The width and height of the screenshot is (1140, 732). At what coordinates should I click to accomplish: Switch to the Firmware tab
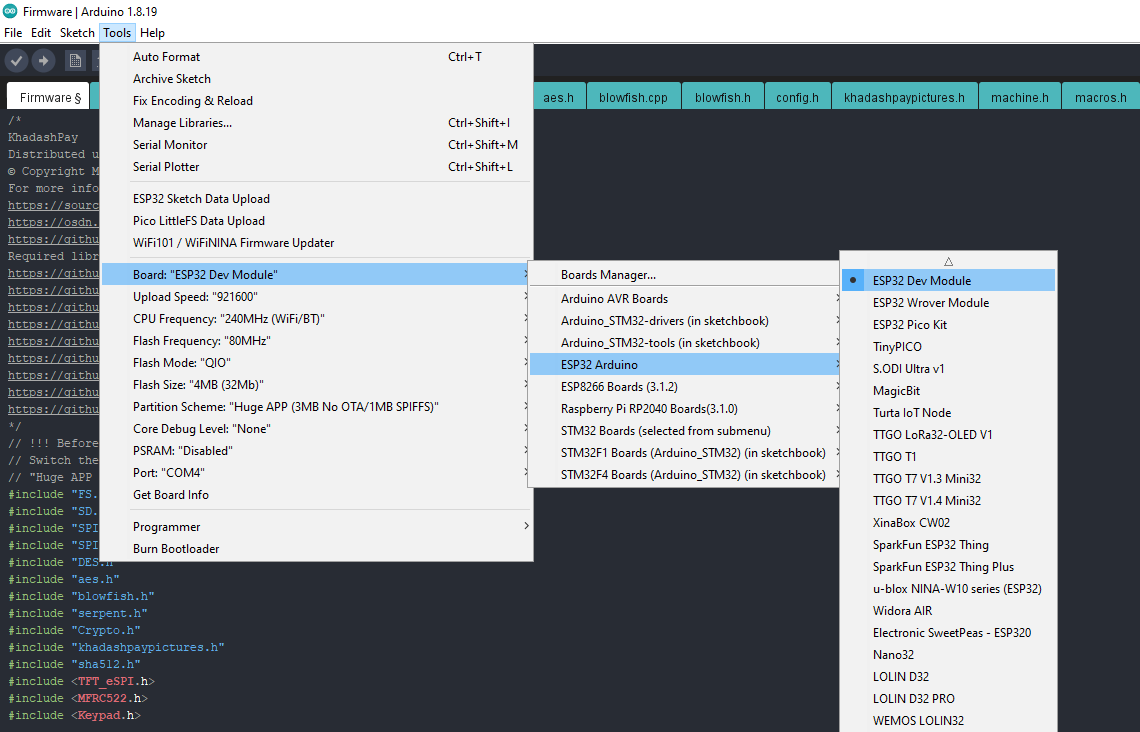tap(48, 97)
